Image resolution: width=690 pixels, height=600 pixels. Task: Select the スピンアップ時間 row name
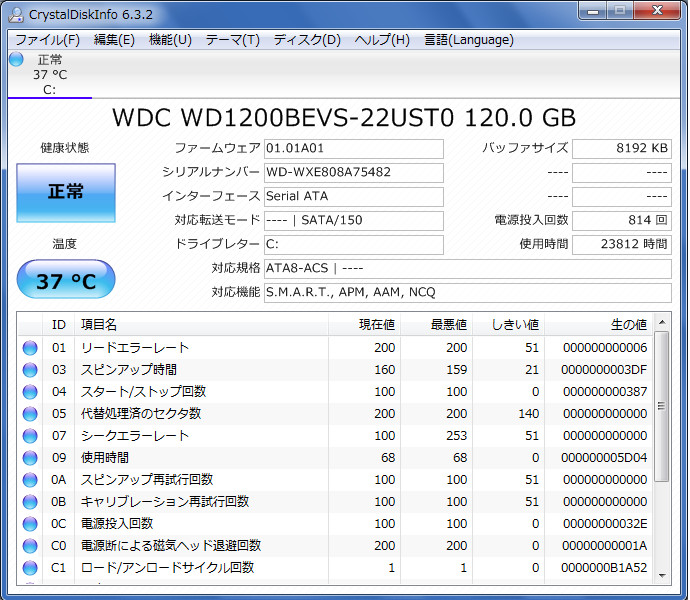coord(128,370)
